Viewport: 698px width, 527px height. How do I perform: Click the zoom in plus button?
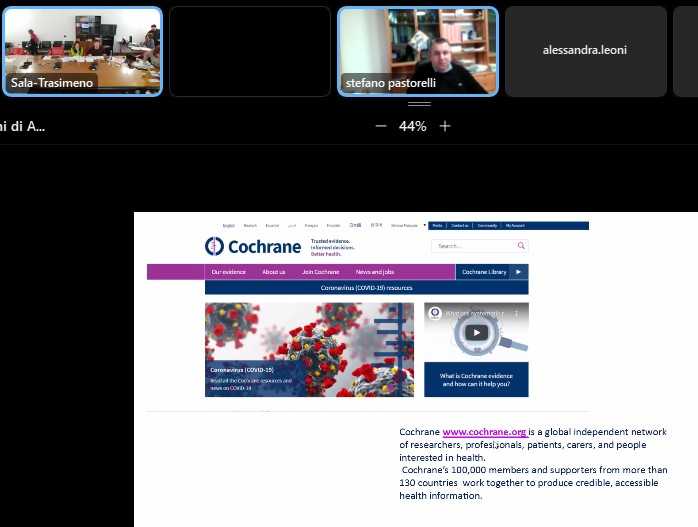[x=445, y=126]
